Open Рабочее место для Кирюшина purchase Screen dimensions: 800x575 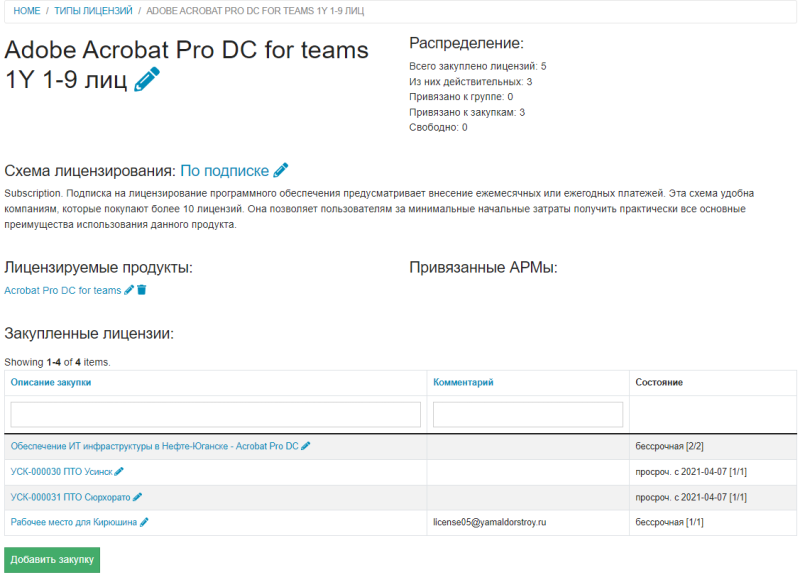coord(74,522)
